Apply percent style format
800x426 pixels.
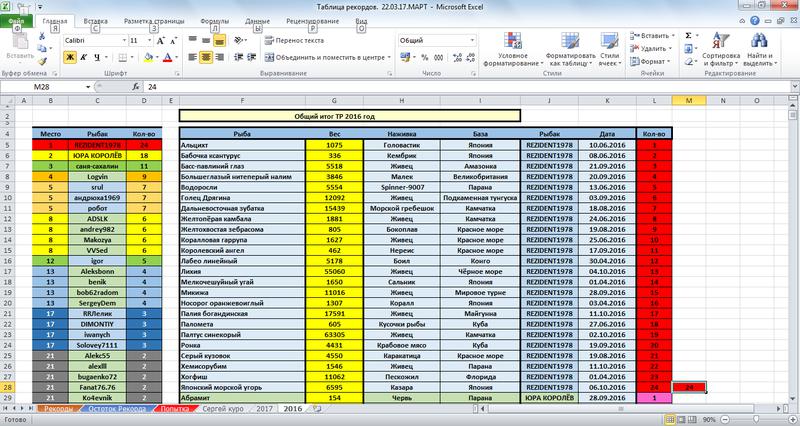pyautogui.click(x=424, y=58)
